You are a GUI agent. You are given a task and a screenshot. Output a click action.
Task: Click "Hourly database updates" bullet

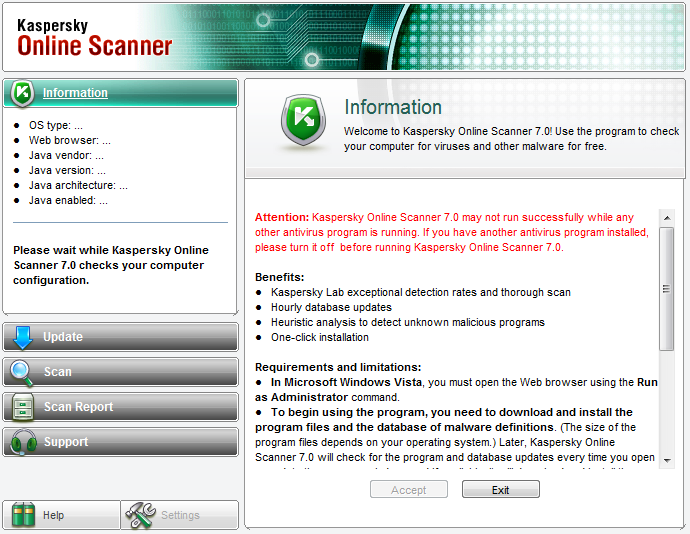click(x=331, y=307)
